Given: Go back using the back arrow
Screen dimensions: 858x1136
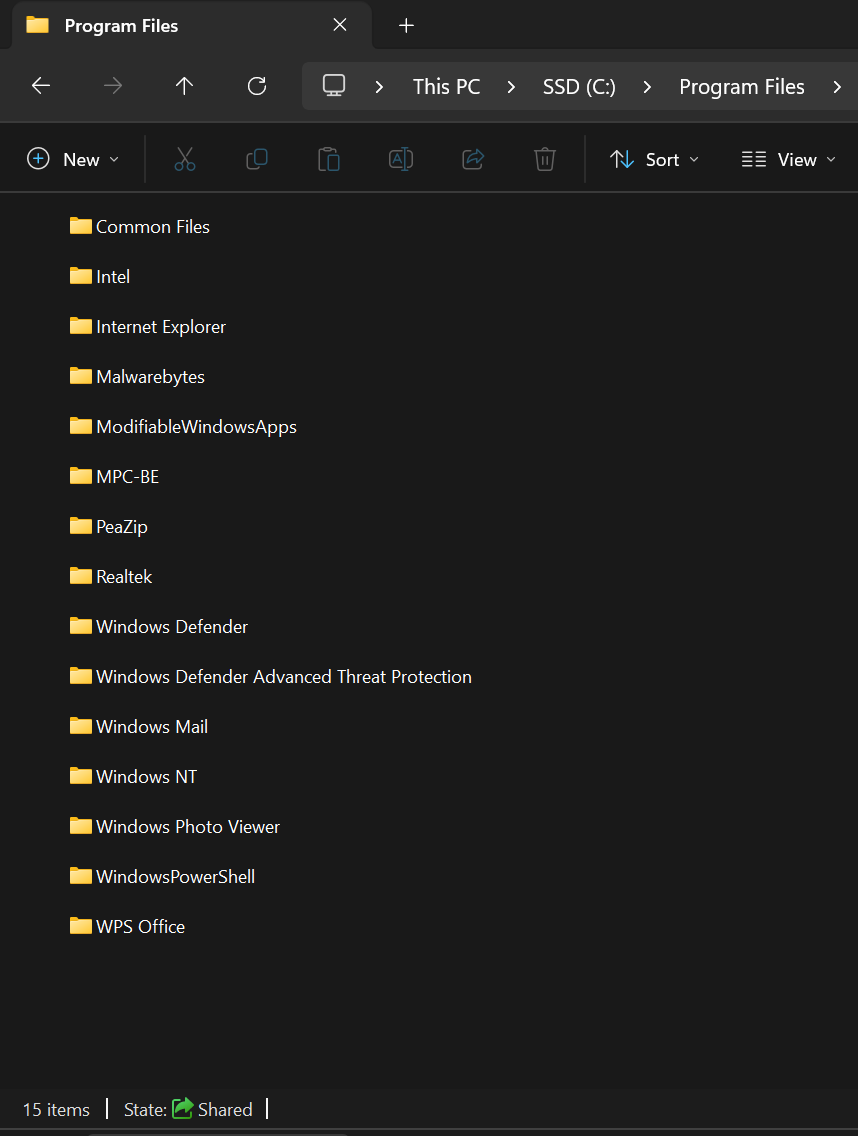Looking at the screenshot, I should (x=41, y=86).
